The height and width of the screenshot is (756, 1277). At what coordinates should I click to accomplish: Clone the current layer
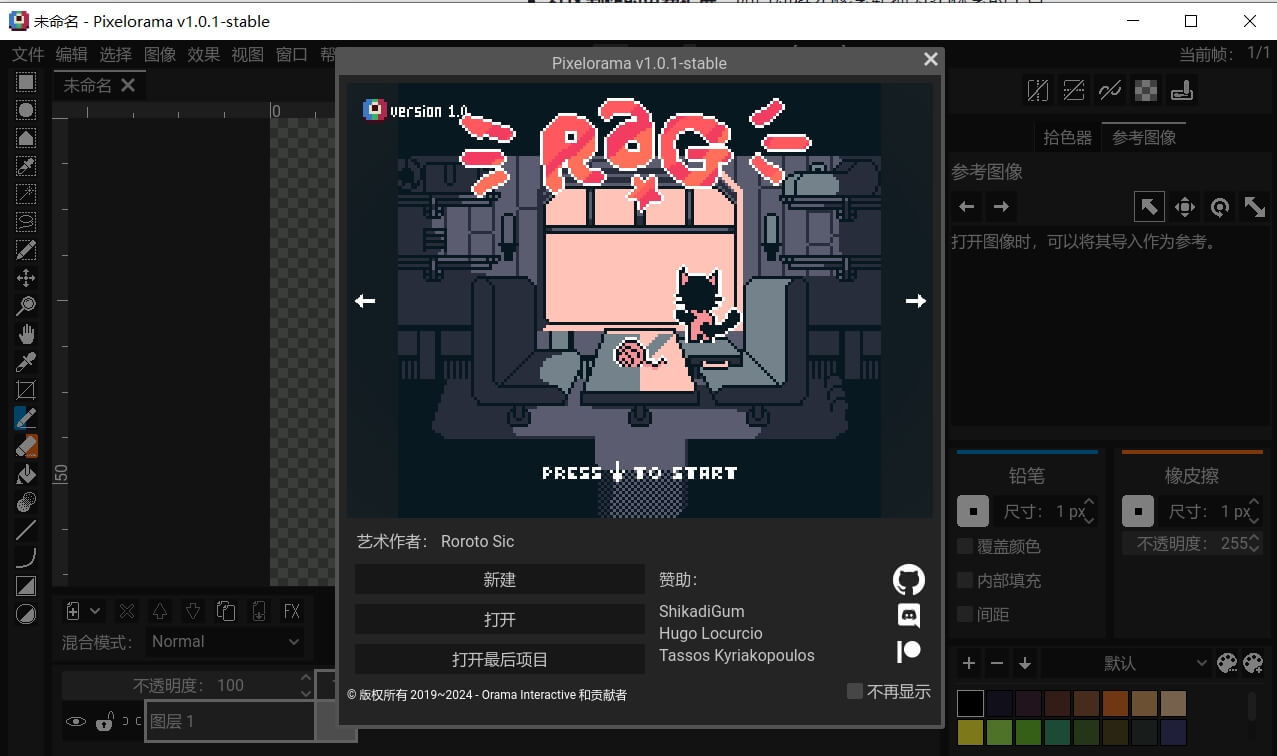coord(226,611)
